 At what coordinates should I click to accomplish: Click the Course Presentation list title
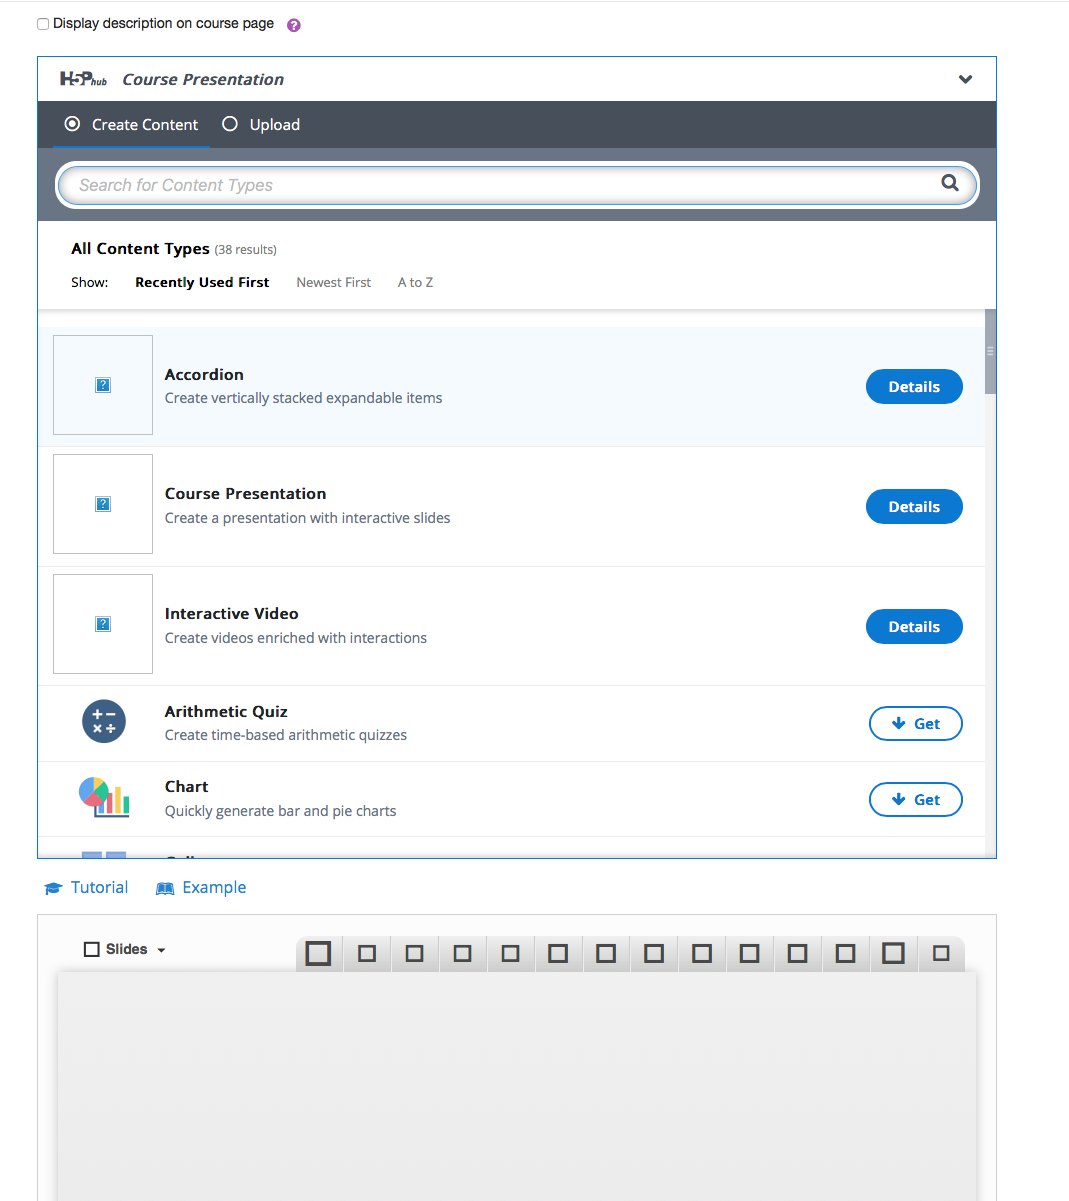tap(245, 493)
